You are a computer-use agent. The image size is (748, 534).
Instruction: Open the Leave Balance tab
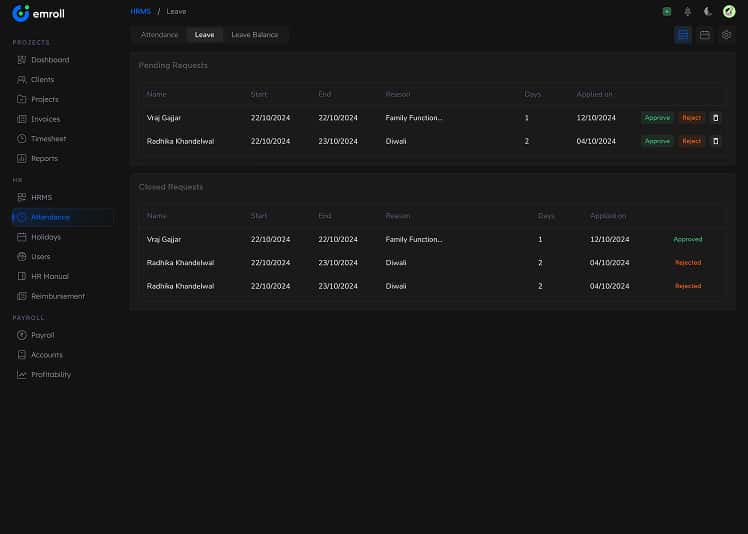pos(255,35)
